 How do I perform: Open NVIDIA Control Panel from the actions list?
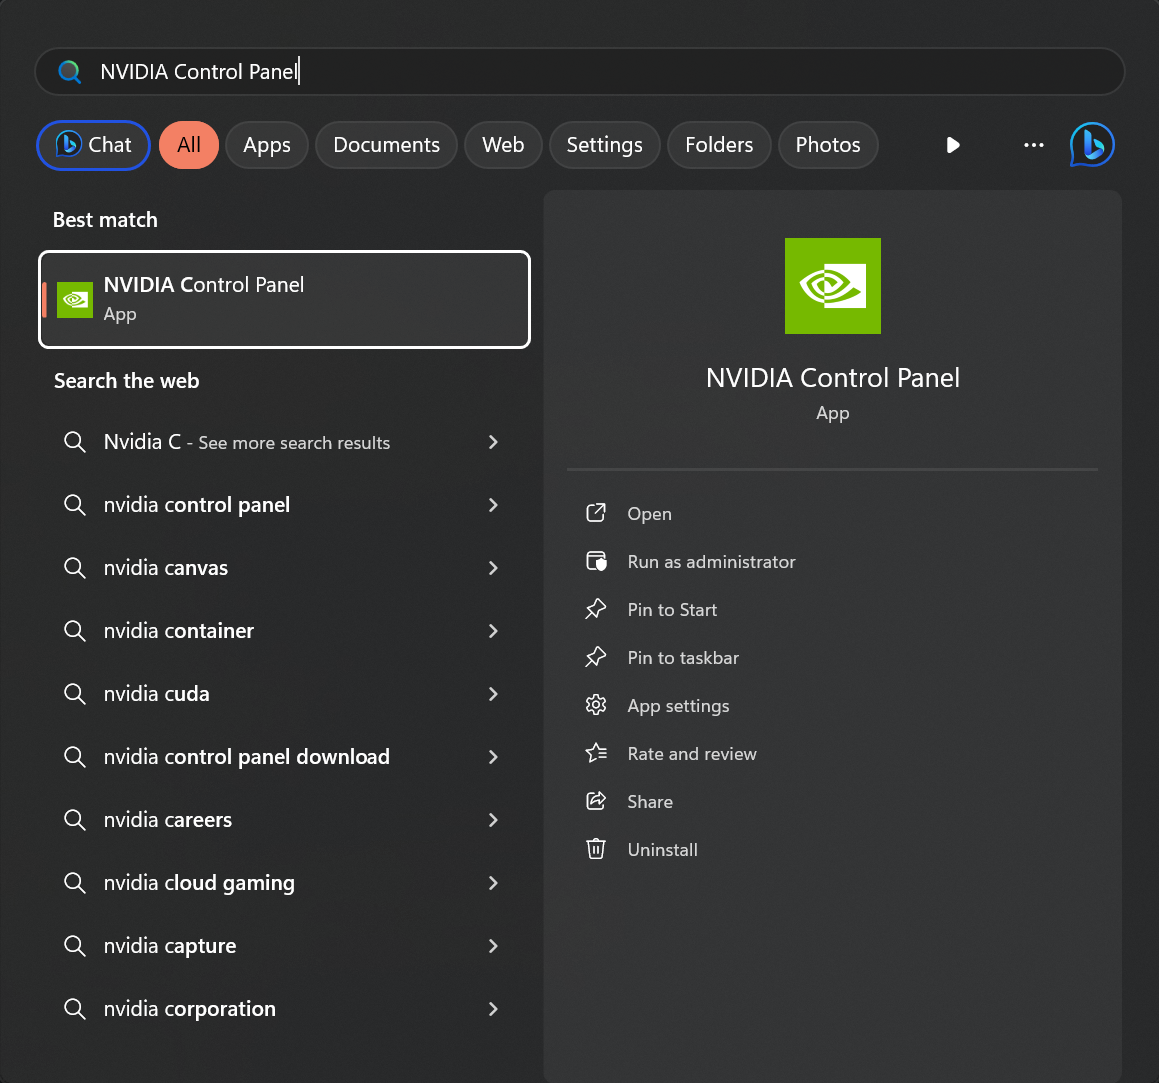pos(649,514)
